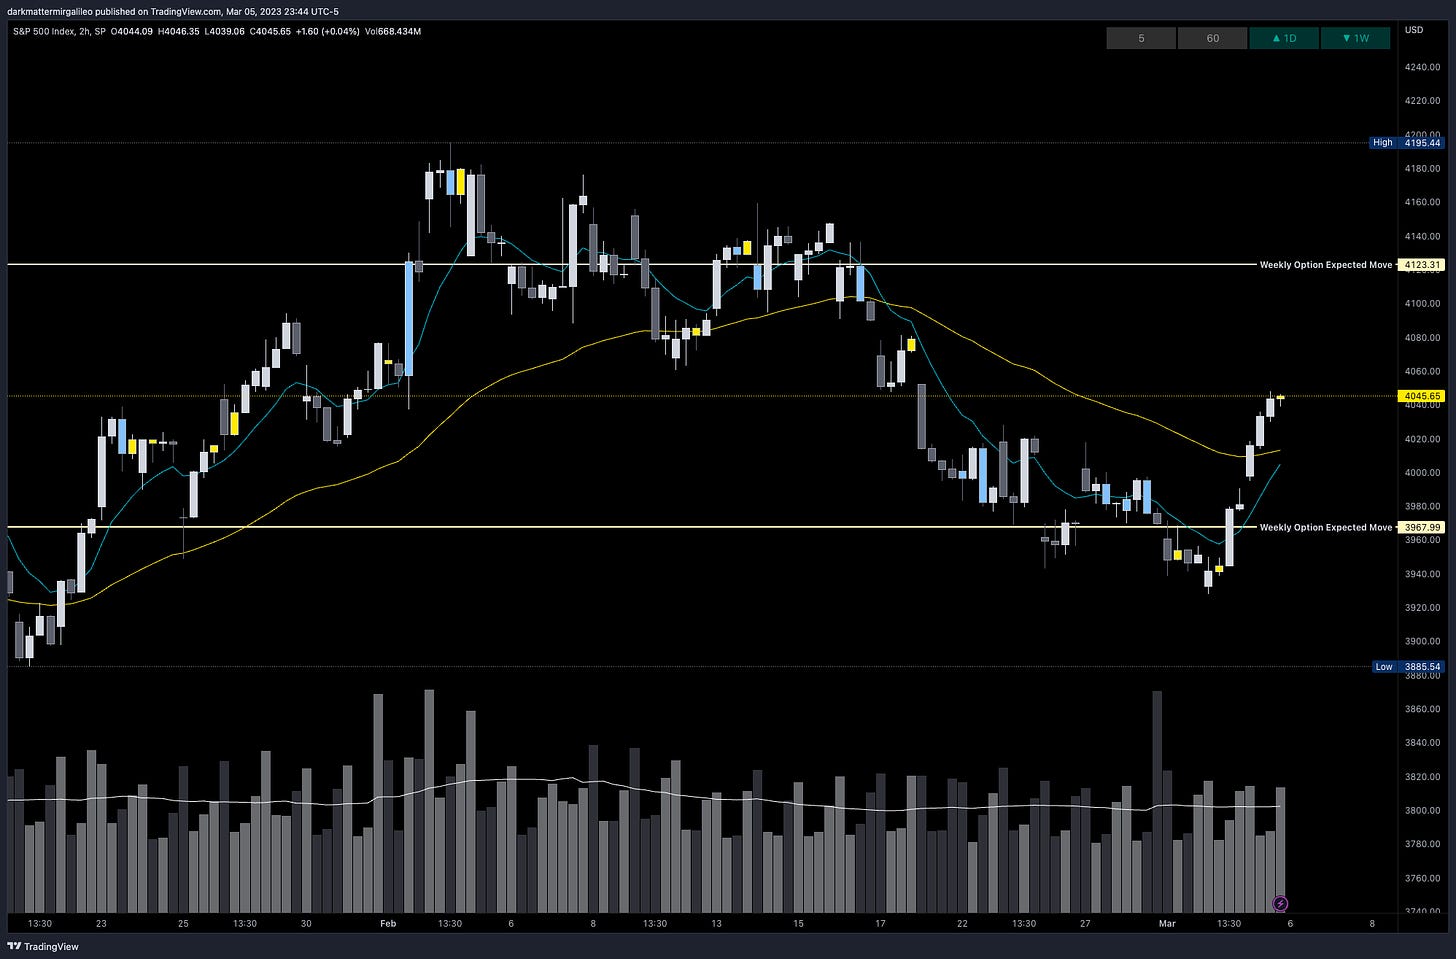This screenshot has height=959, width=1456.
Task: Click the 4220.00 price axis label
Action: pos(1422,101)
